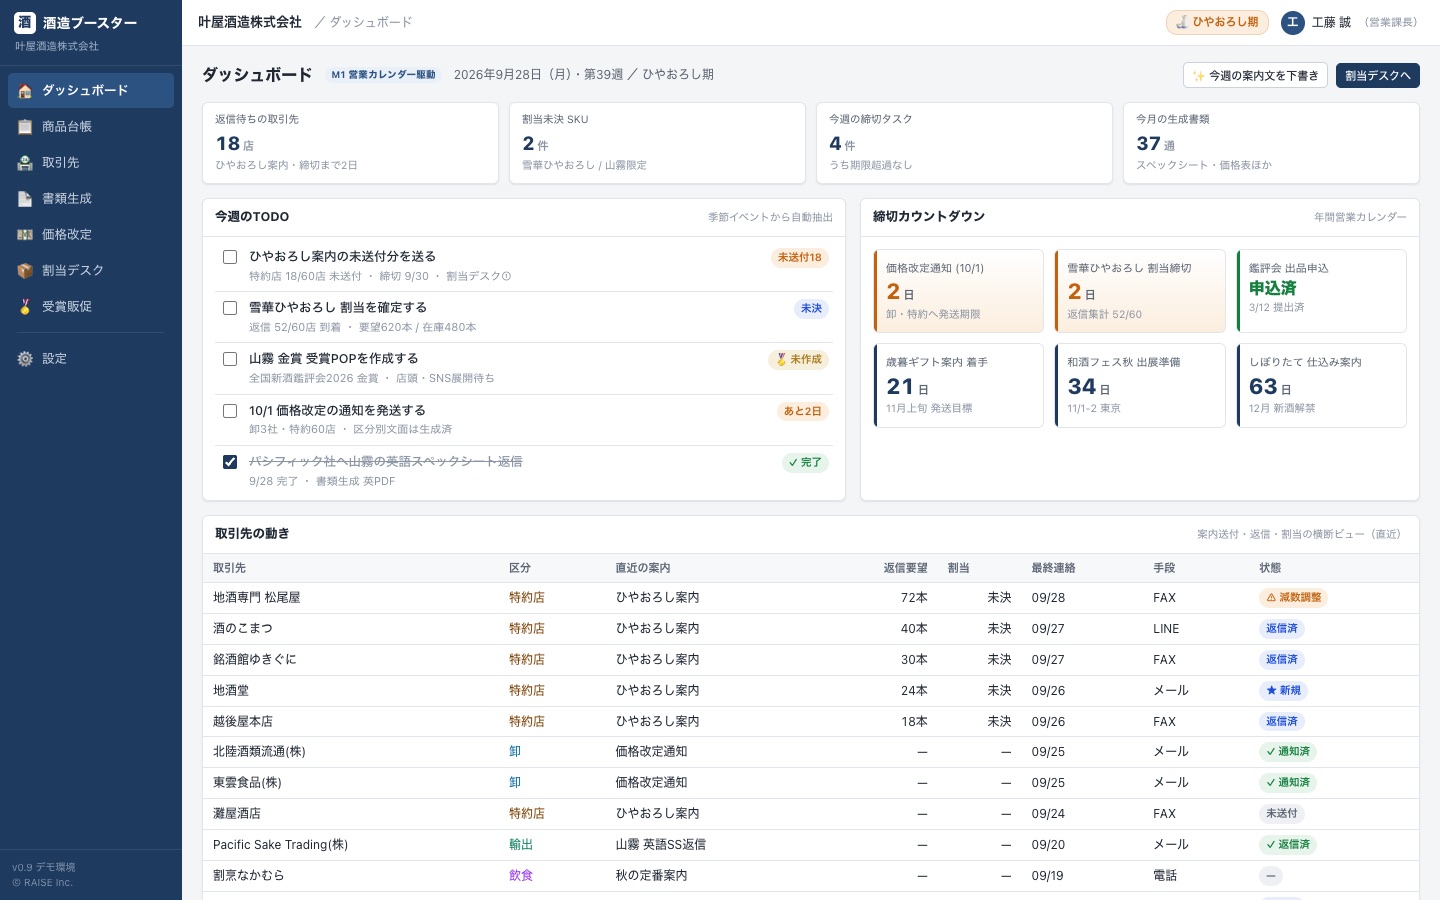Click 未送付 status badge for 灘屋酒店
This screenshot has height=900, width=1440.
pyautogui.click(x=1282, y=814)
